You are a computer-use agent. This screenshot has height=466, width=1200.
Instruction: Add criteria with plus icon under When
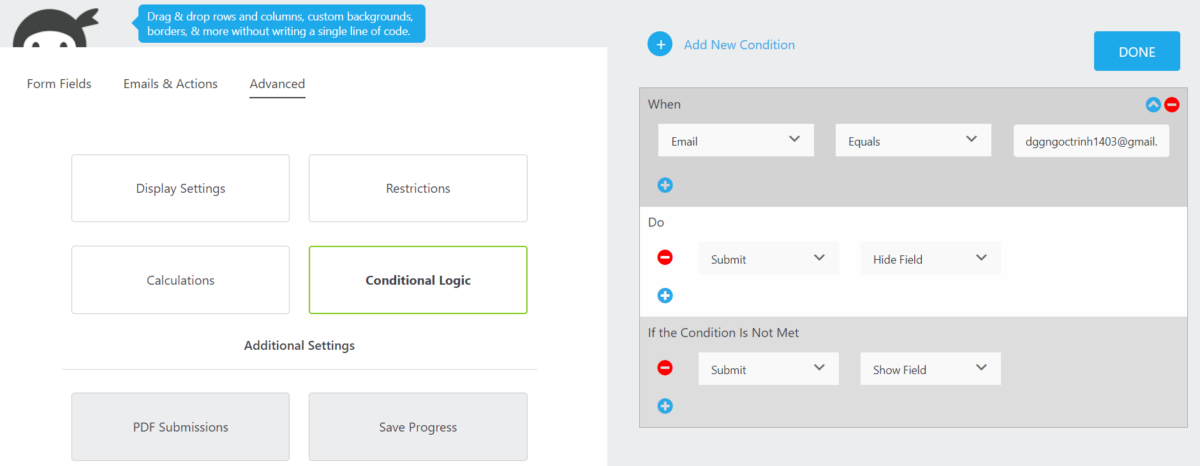point(665,185)
